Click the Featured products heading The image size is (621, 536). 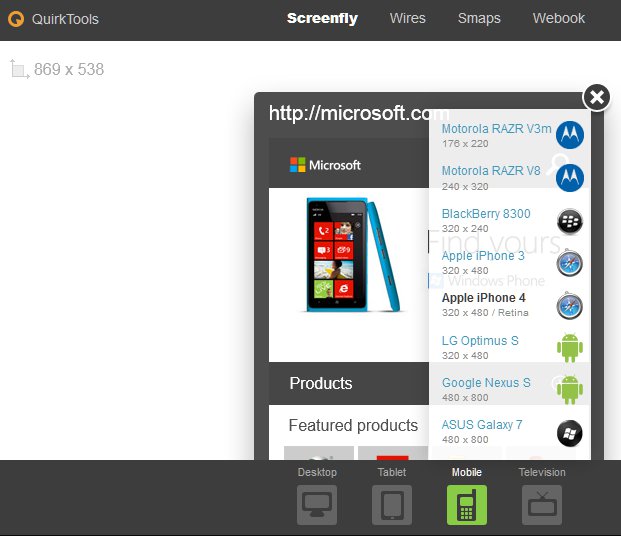coord(353,425)
